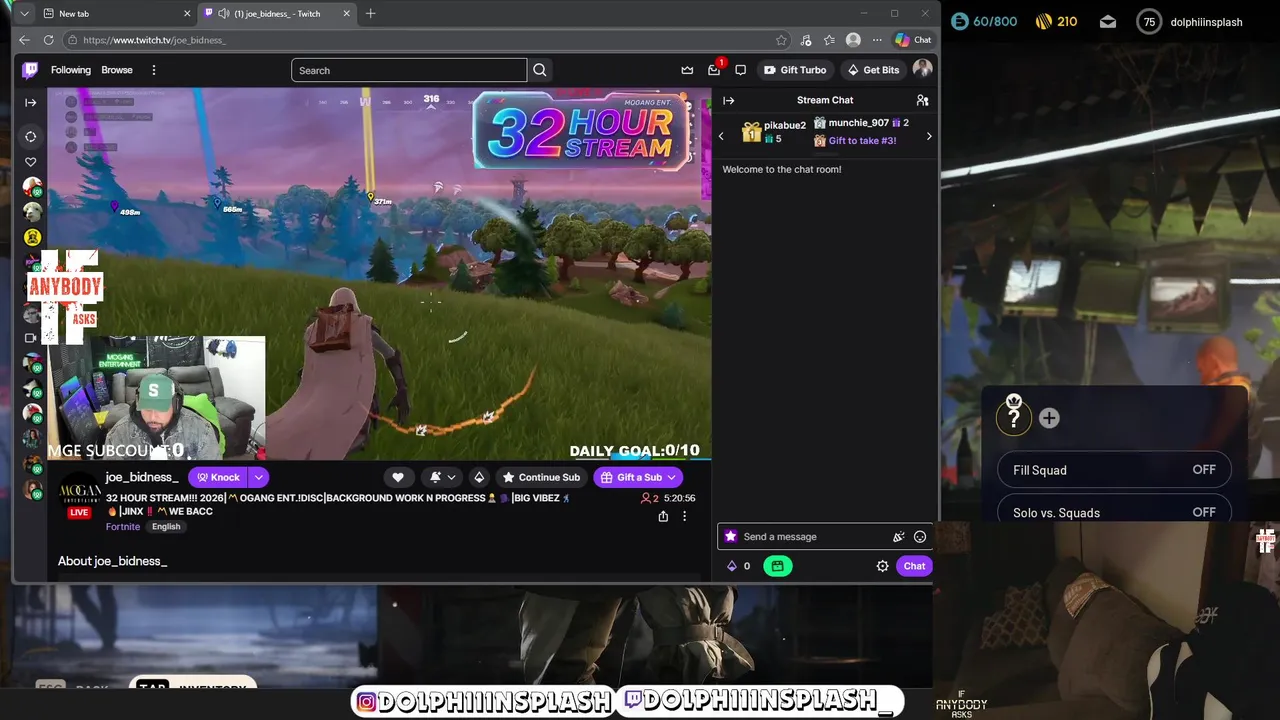Image resolution: width=1280 pixels, height=720 pixels.
Task: Toggle the Fill Squad switch in game window
Action: tap(1114, 470)
